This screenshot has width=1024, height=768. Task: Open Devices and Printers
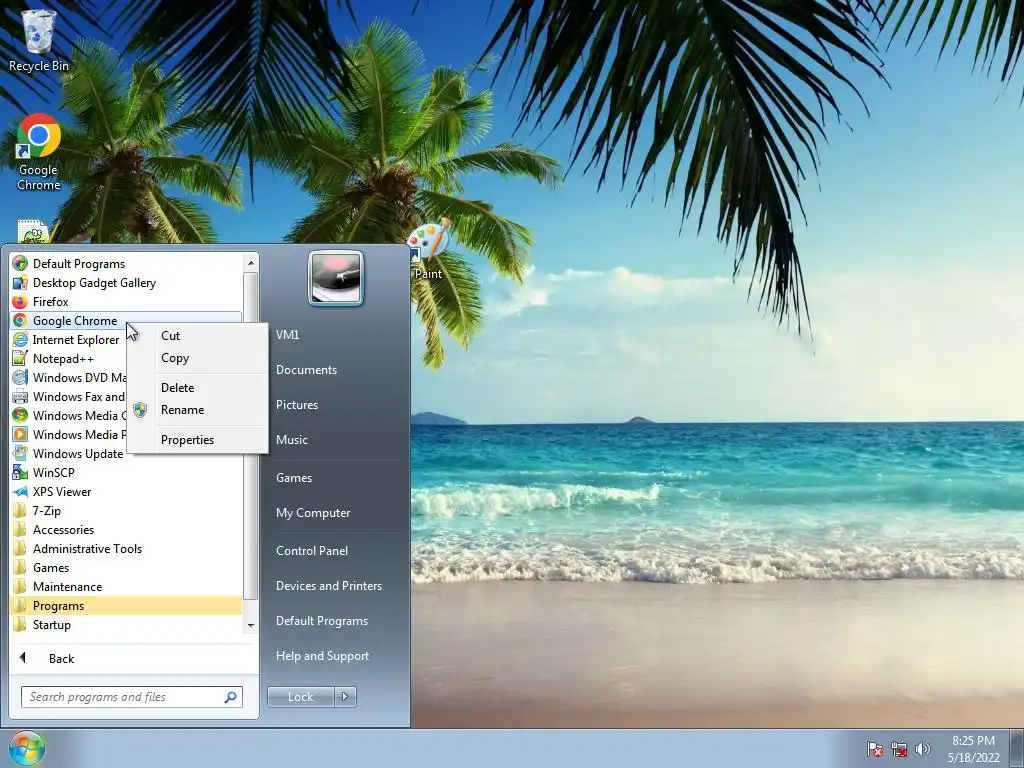coord(328,586)
